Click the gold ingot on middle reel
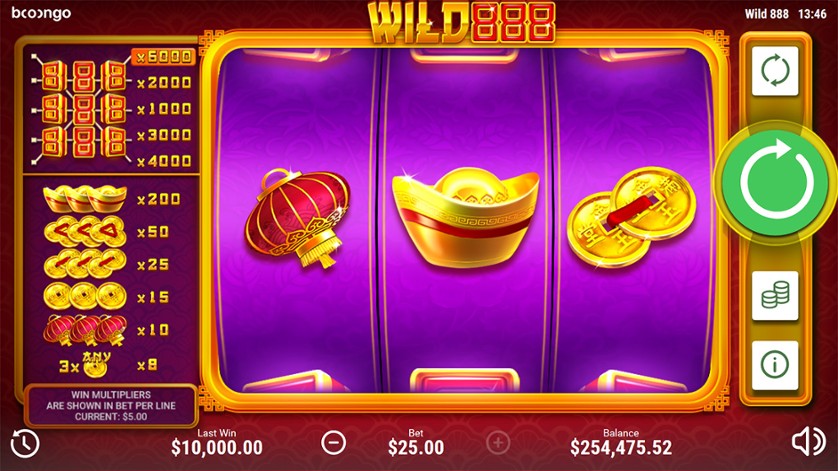Image resolution: width=838 pixels, height=471 pixels. (465, 216)
